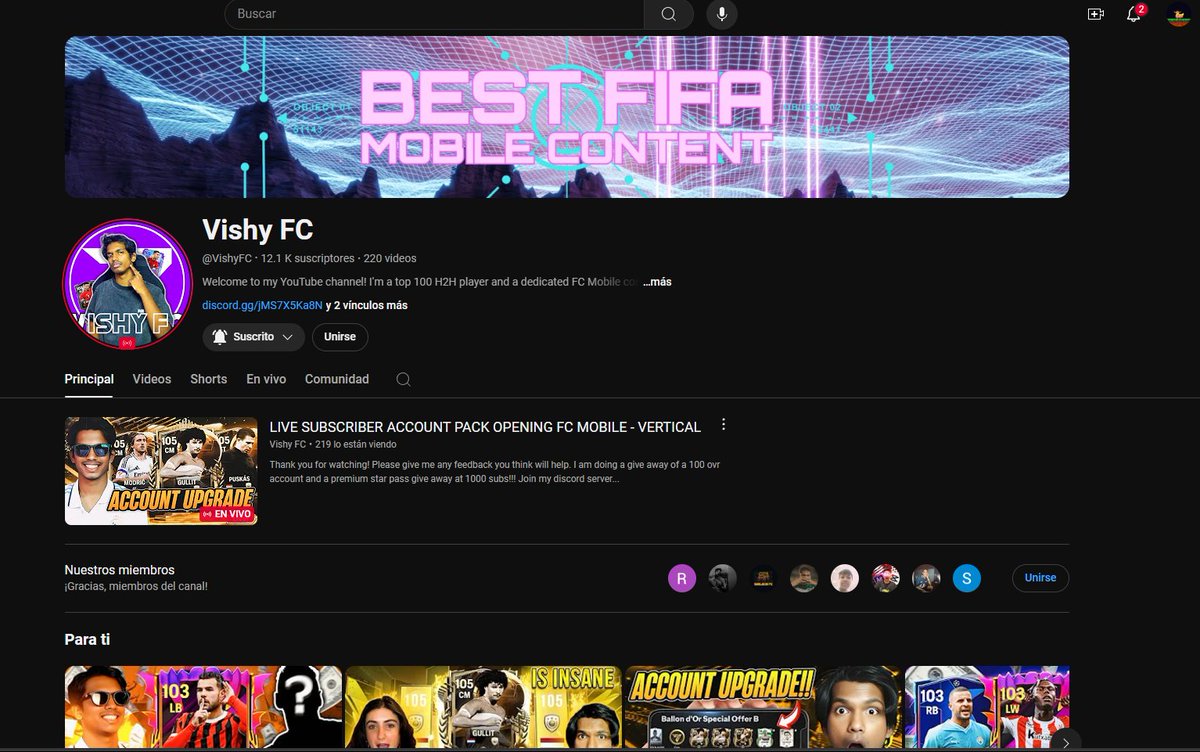Open the Create video icon

1095,14
